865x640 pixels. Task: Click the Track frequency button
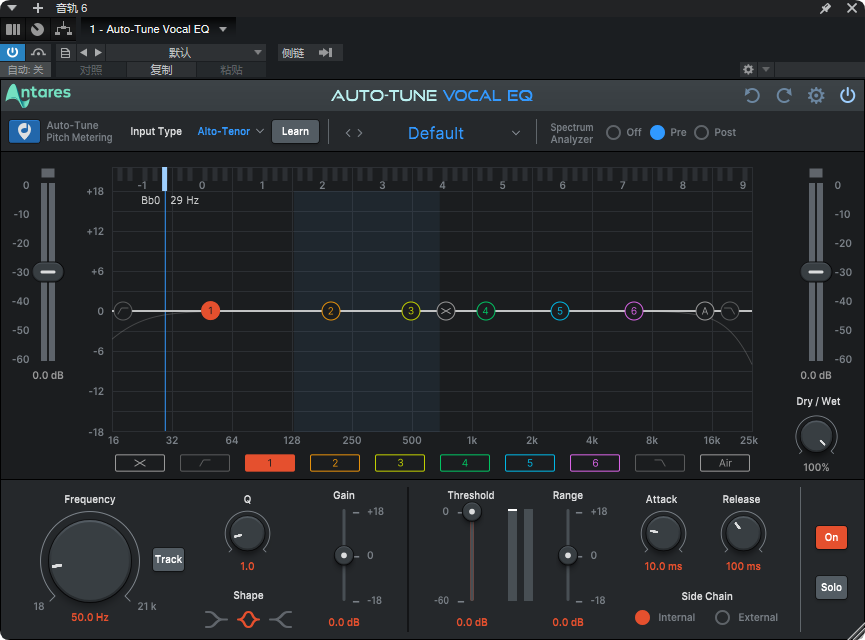point(168,559)
